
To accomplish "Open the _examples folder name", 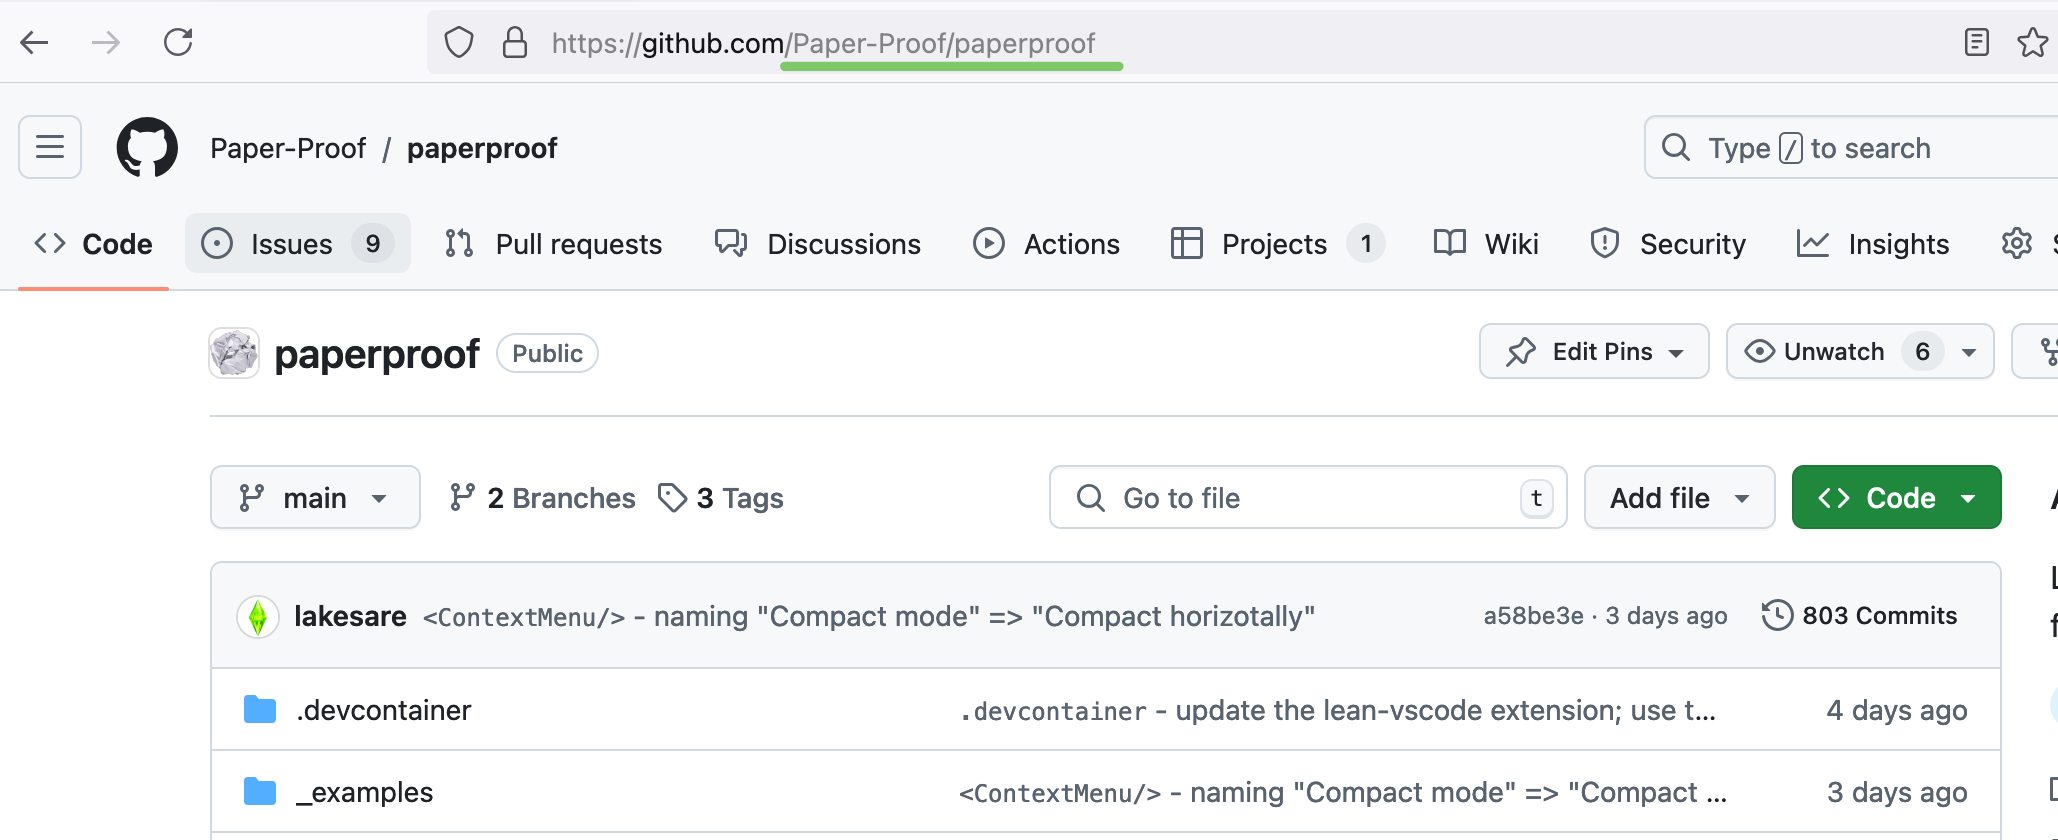I will (x=365, y=792).
